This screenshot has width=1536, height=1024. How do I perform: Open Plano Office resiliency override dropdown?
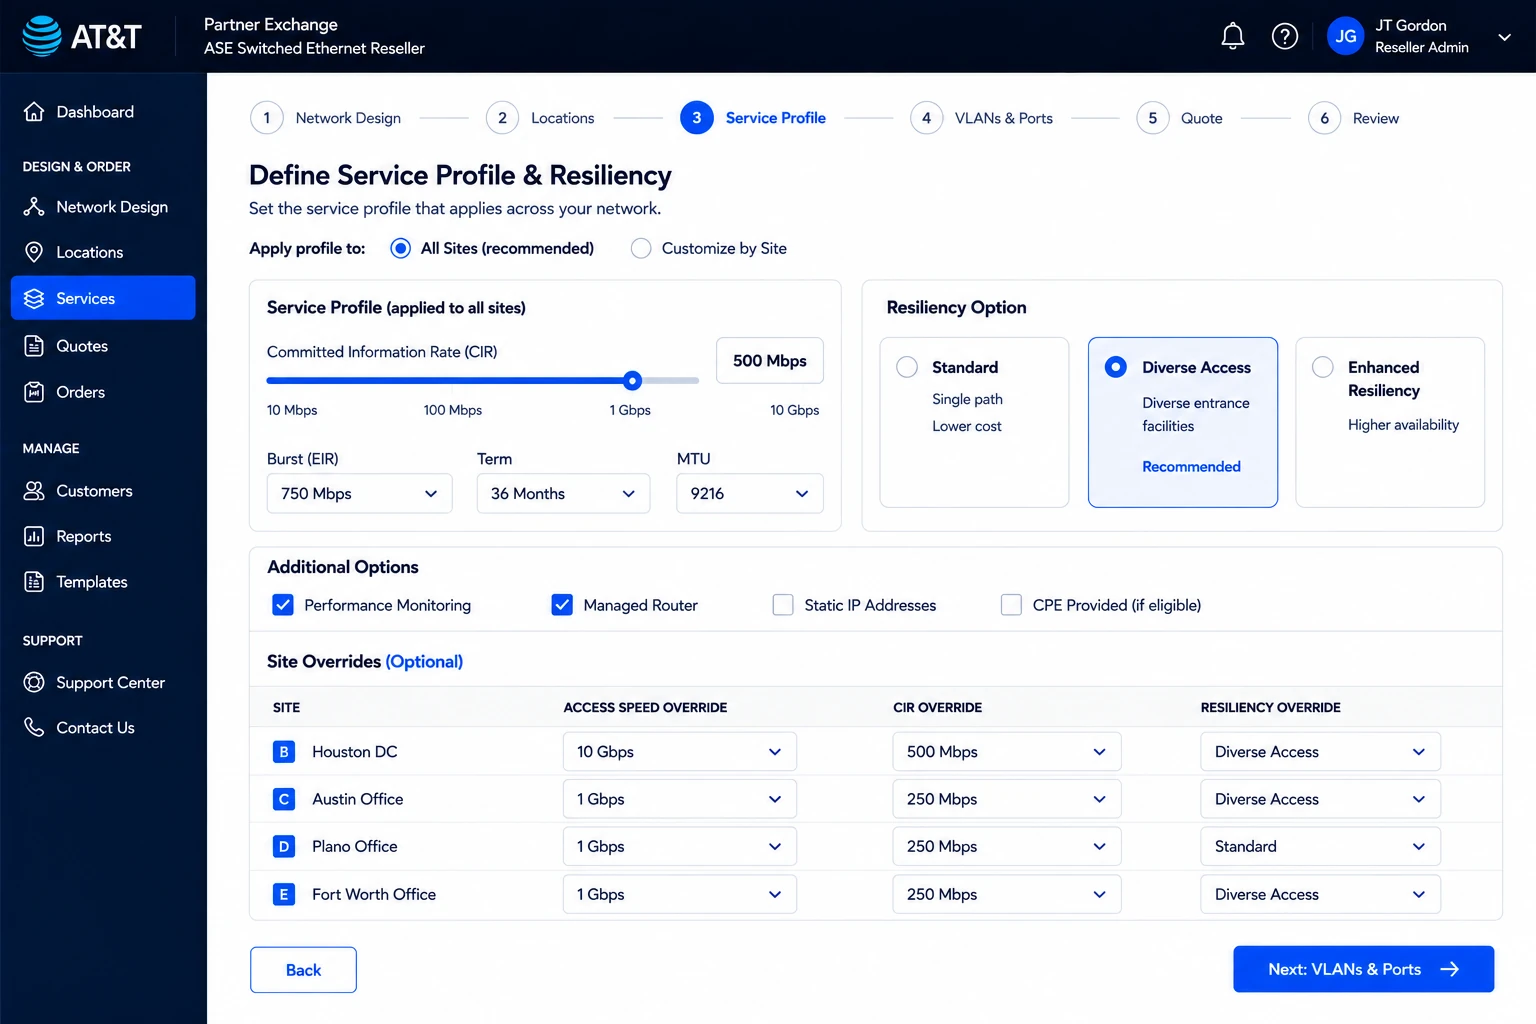click(x=1320, y=846)
